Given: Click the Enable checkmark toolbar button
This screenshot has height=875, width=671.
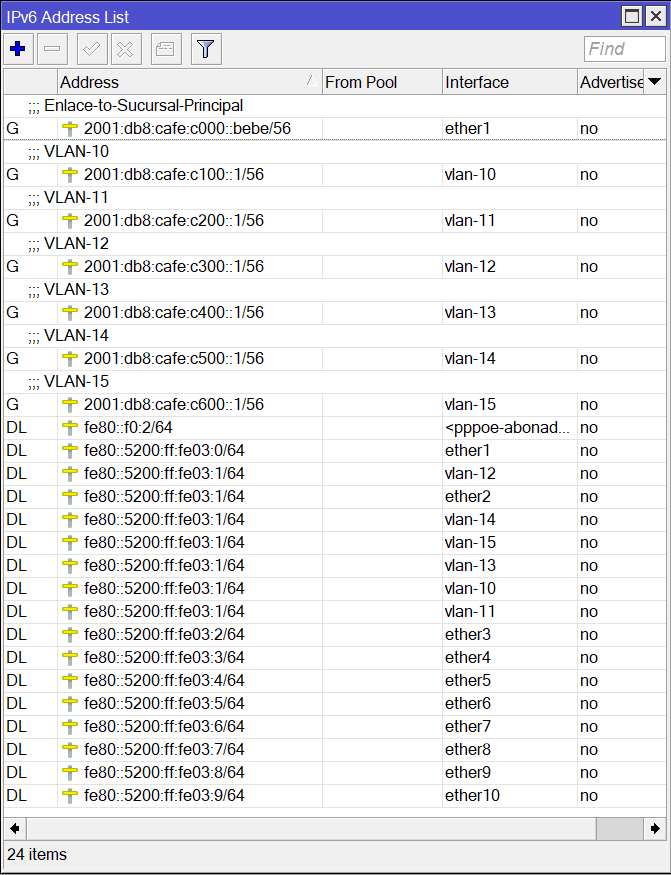Looking at the screenshot, I should pos(92,48).
